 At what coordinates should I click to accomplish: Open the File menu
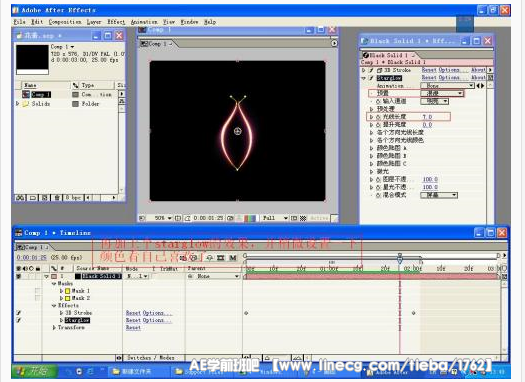pyautogui.click(x=19, y=22)
